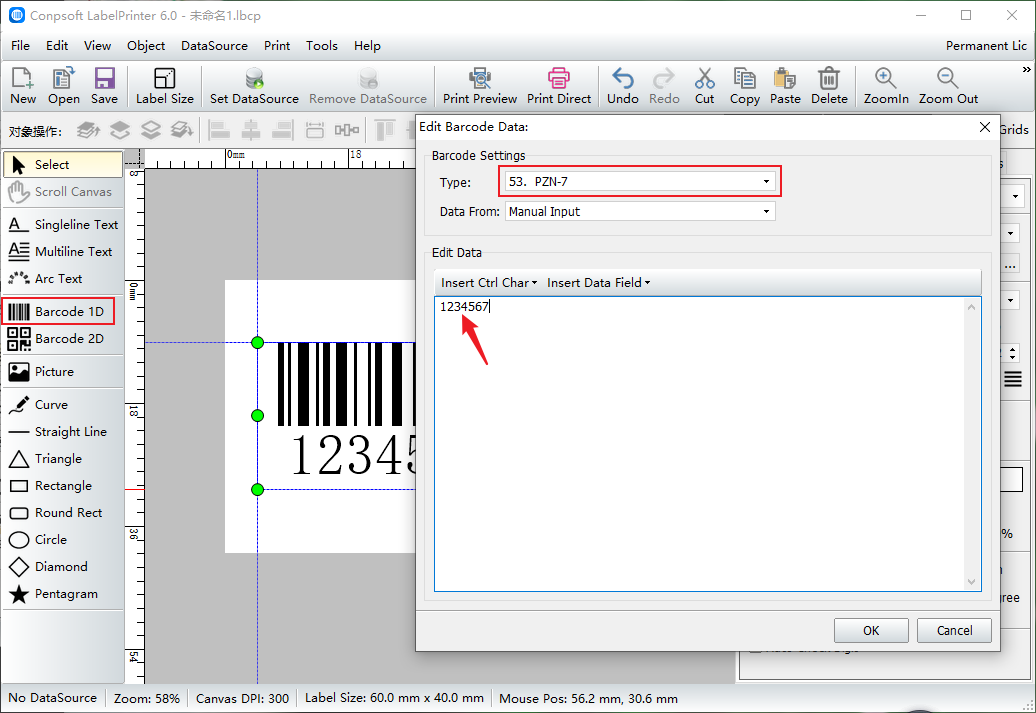Activate Scroll Canvas hand tool
The image size is (1036, 713).
coord(63,192)
